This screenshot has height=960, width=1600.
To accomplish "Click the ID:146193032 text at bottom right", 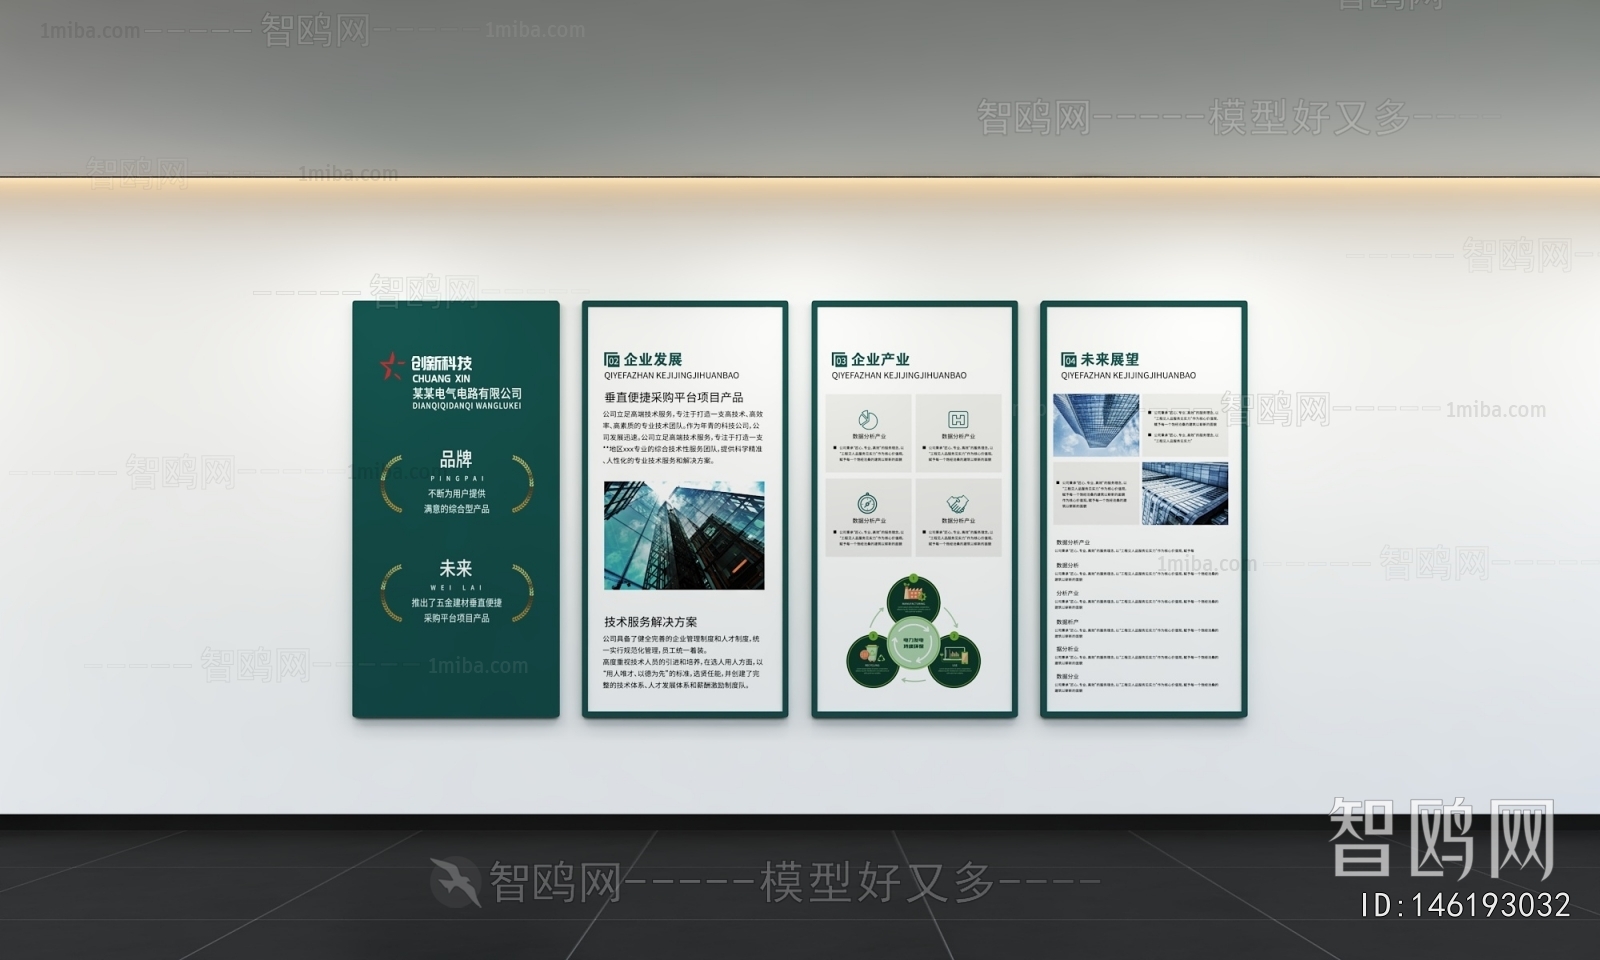I will click(1465, 905).
